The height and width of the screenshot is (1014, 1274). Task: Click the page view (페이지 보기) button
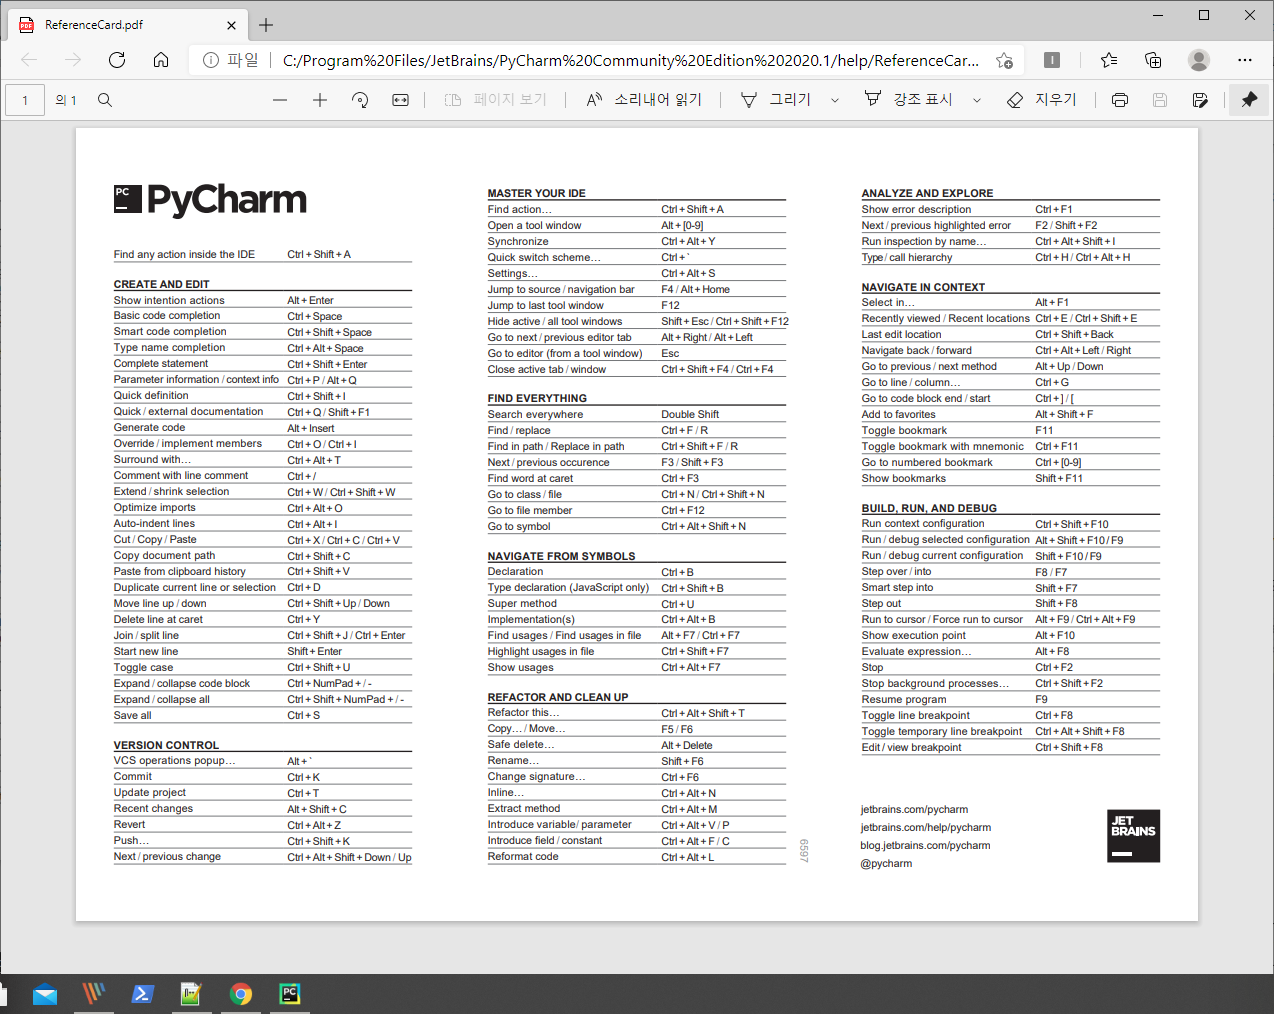tap(496, 100)
